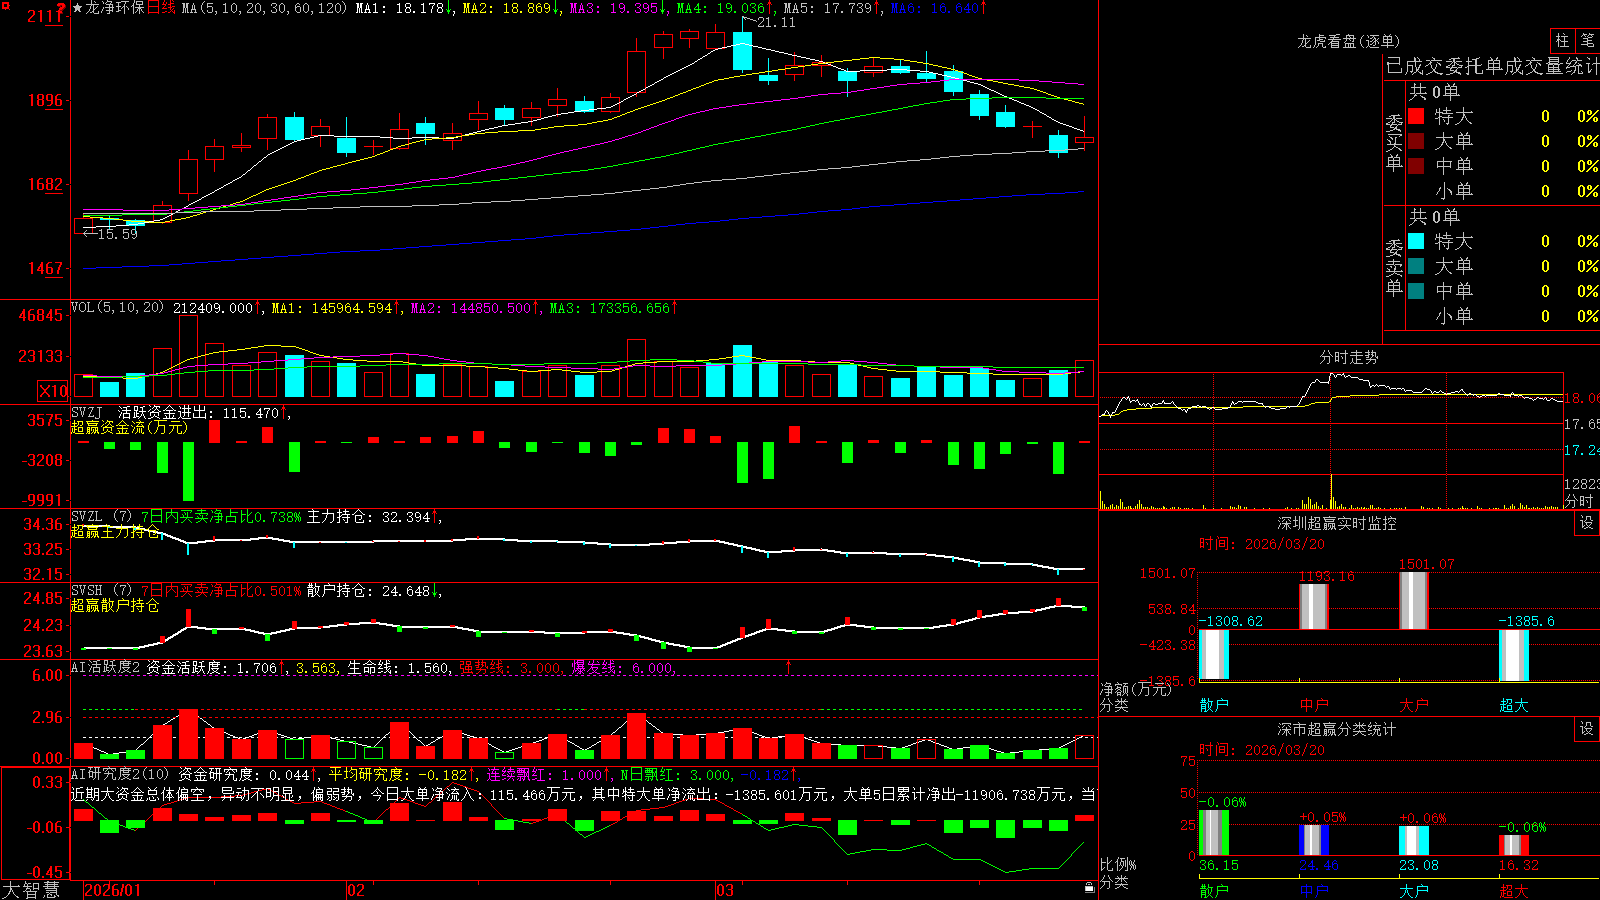
Task: Click the 日线 period label
Action: 161,8
